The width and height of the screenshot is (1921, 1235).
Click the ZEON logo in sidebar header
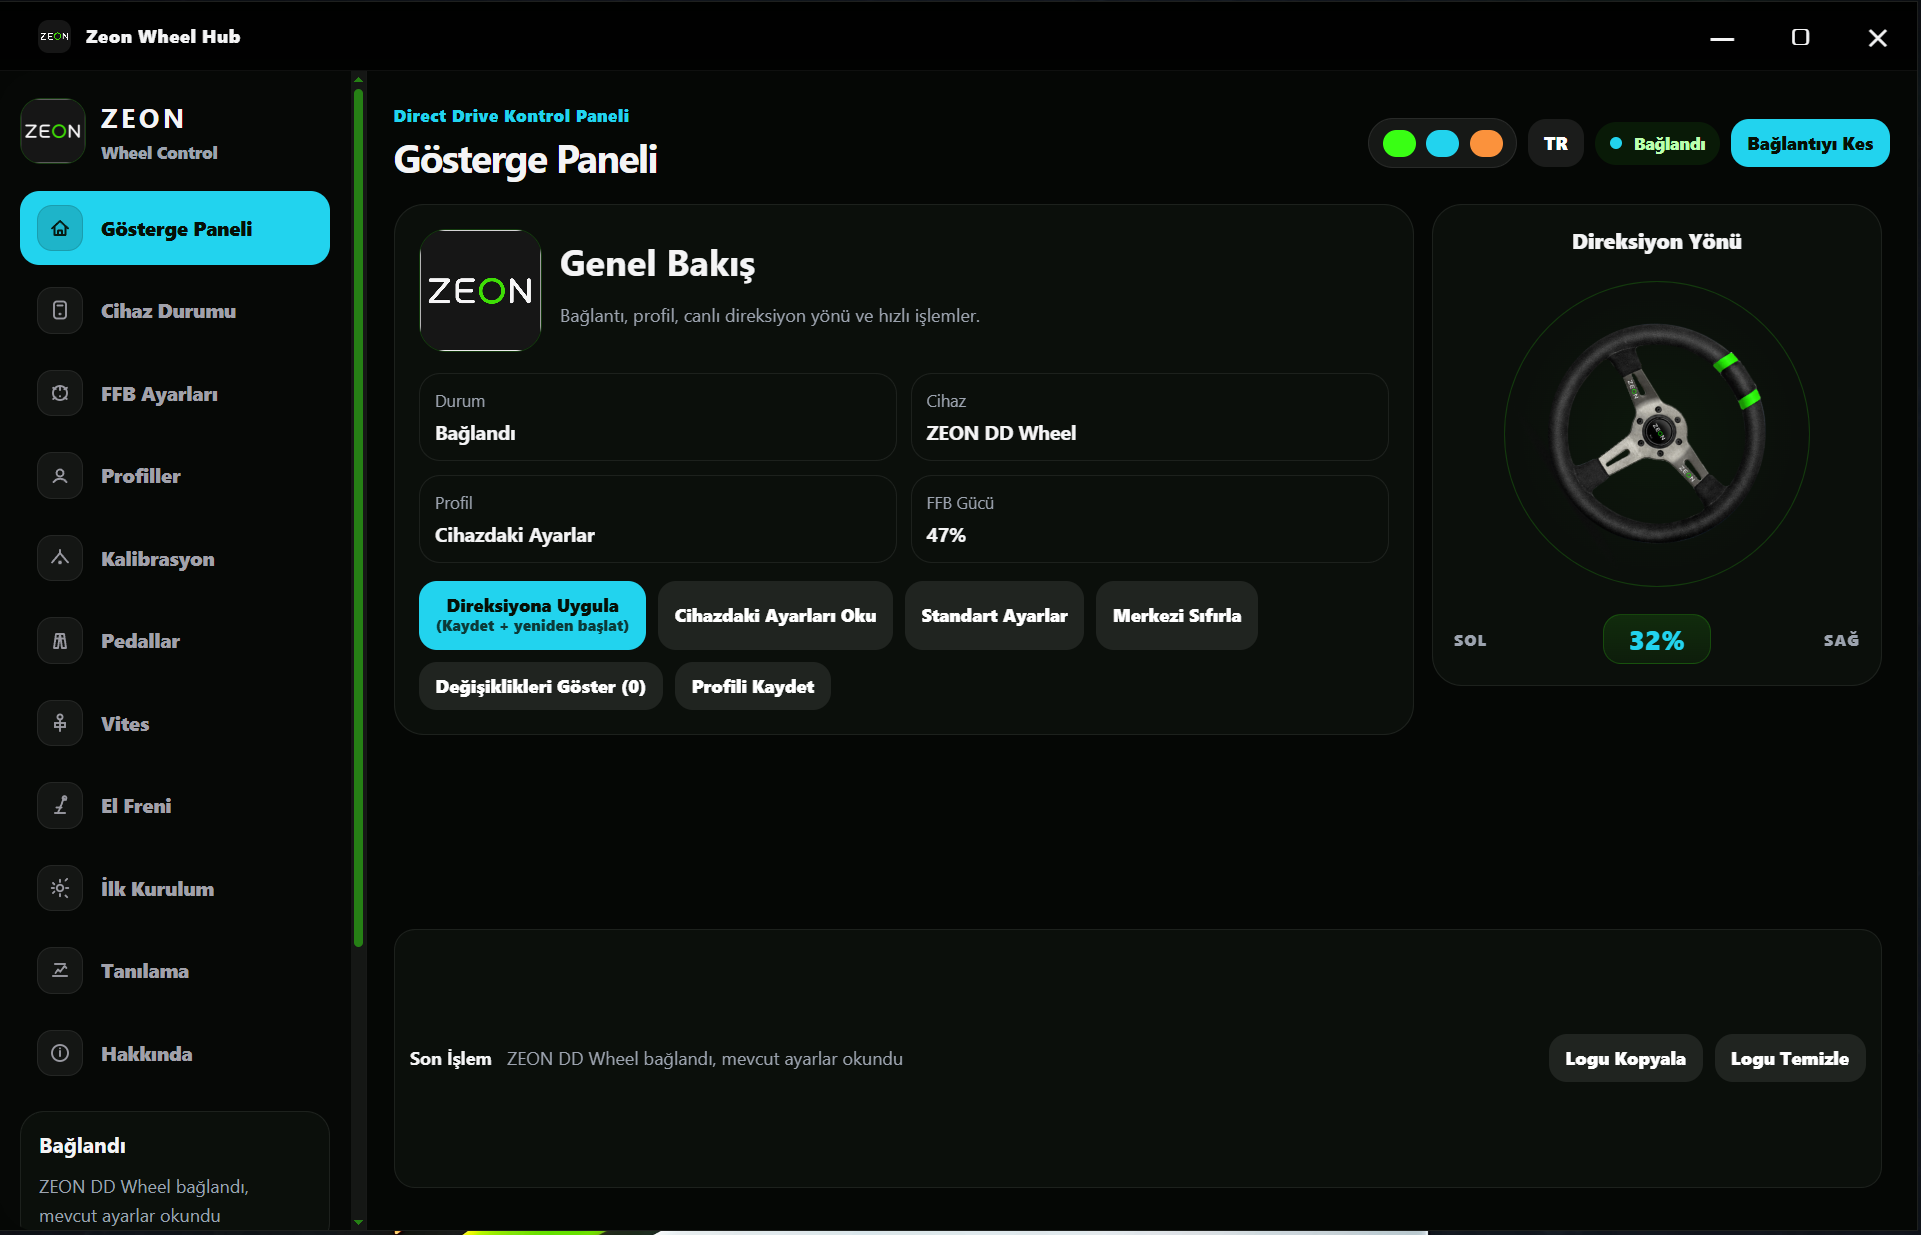(x=53, y=131)
